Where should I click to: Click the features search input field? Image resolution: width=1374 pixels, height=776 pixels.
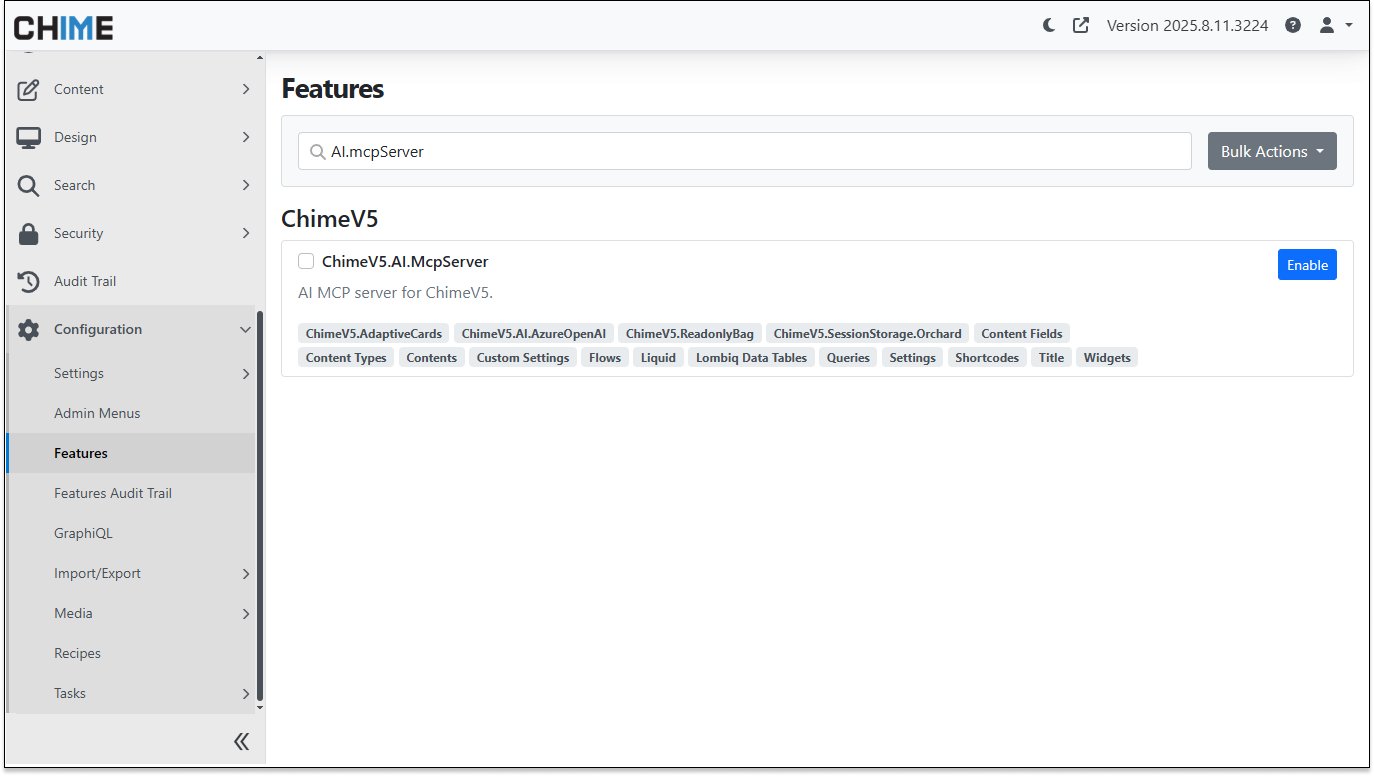coord(745,151)
